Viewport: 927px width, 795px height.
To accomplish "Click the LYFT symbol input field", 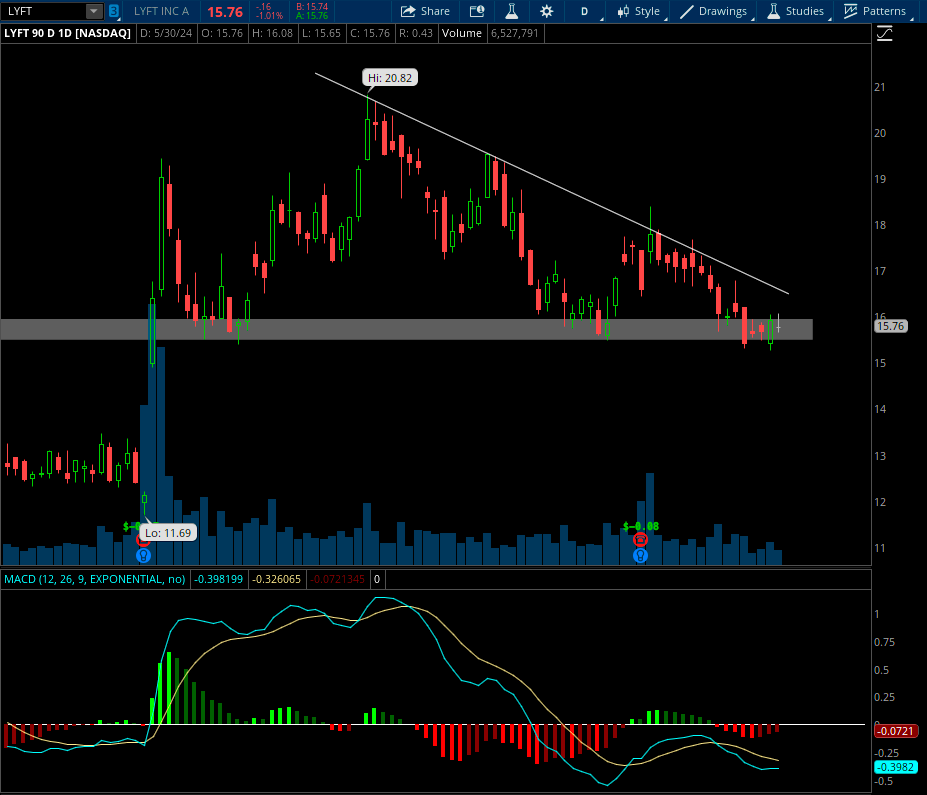I will 44,11.
